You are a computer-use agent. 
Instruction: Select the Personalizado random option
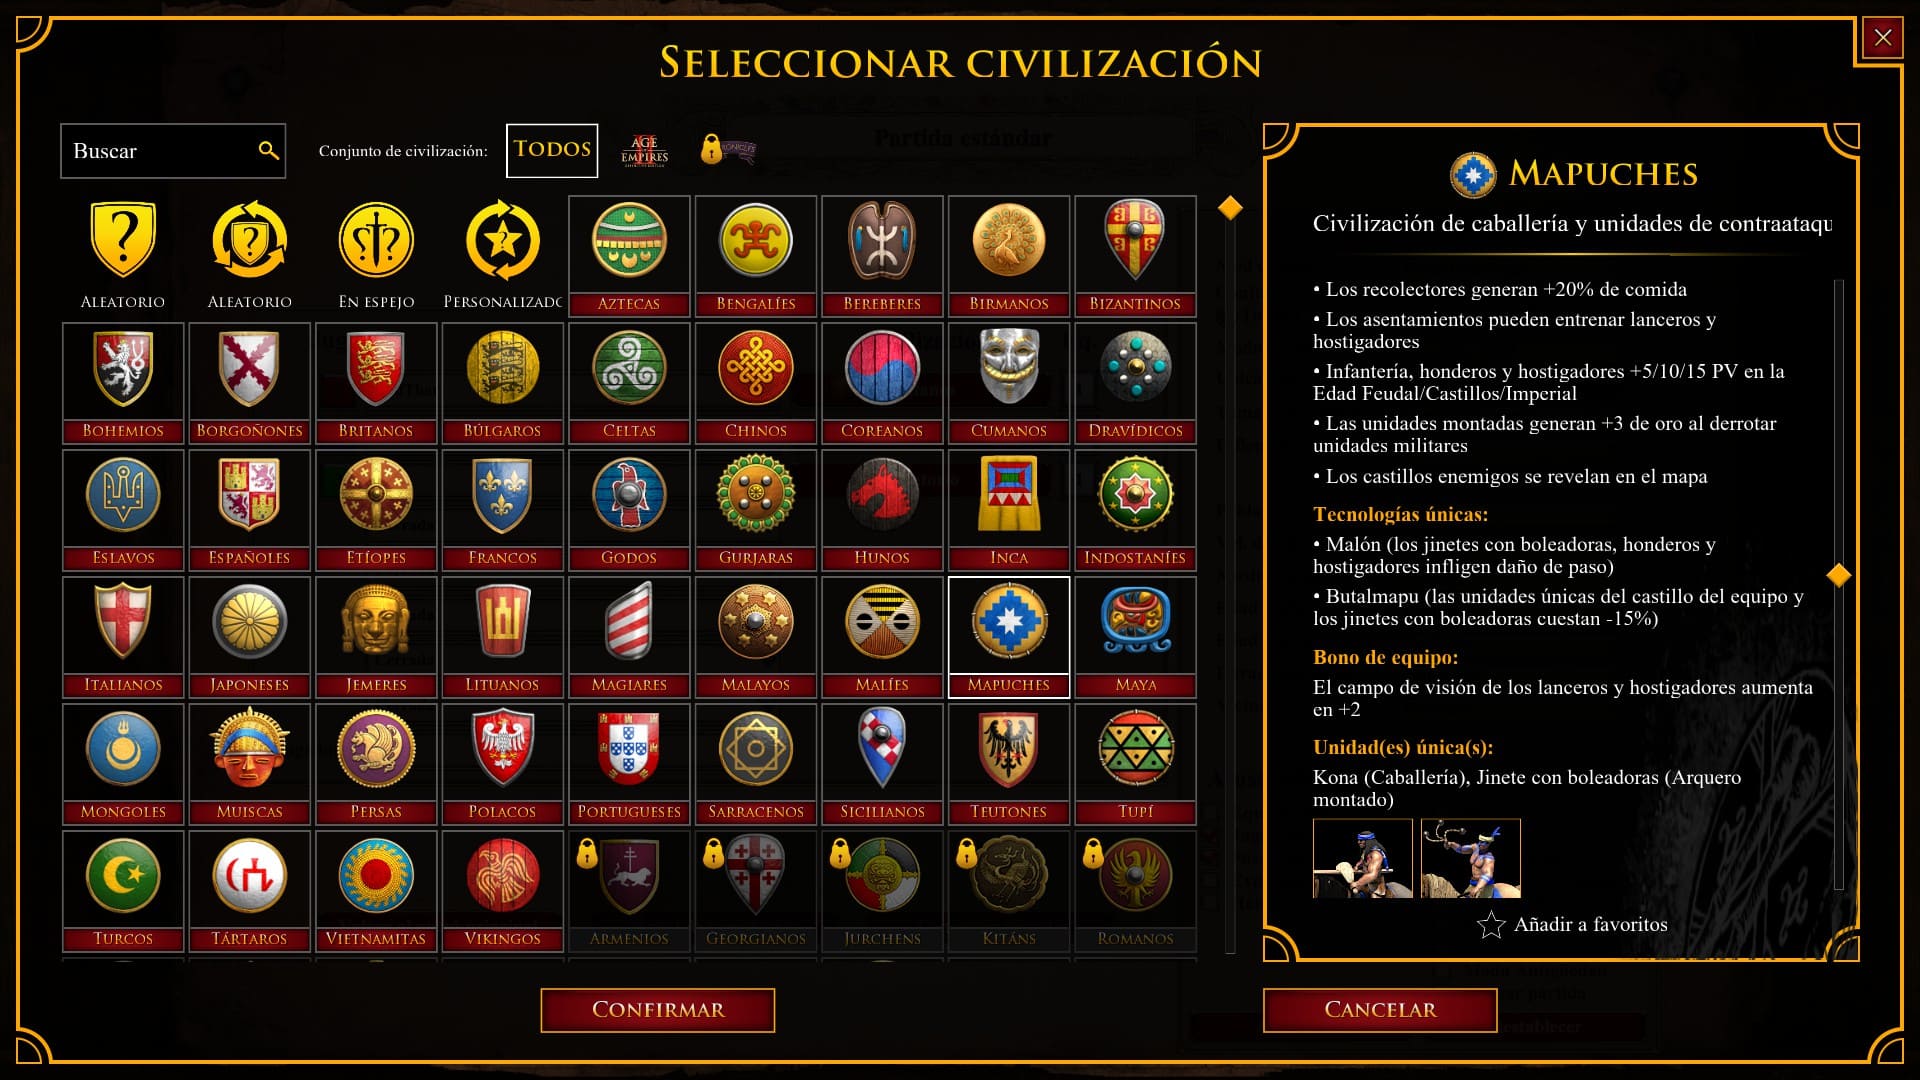point(502,256)
